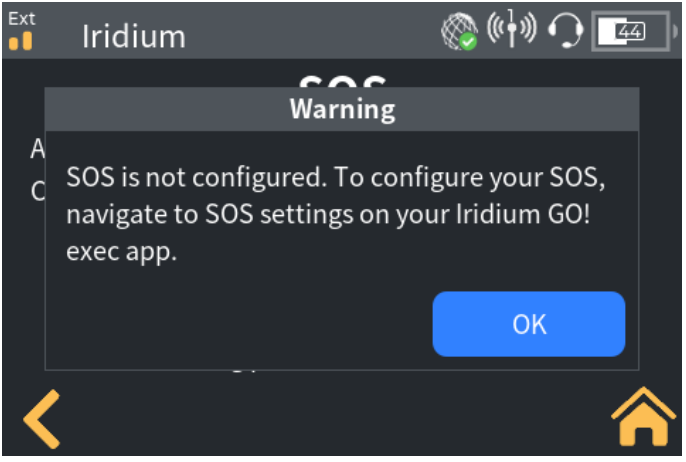The image size is (686, 462).
Task: Click the Ext label above signal bars
Action: point(21,18)
